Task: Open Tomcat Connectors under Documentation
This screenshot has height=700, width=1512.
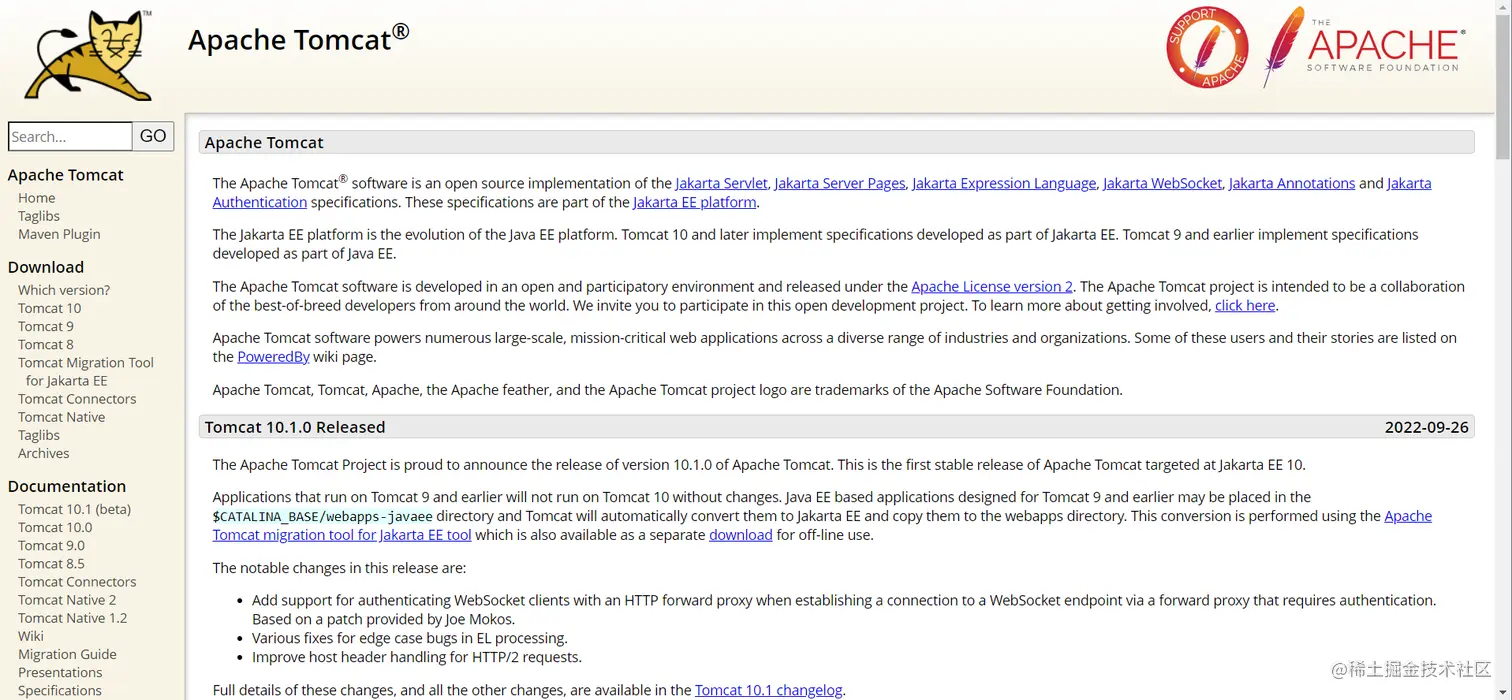Action: click(x=77, y=581)
